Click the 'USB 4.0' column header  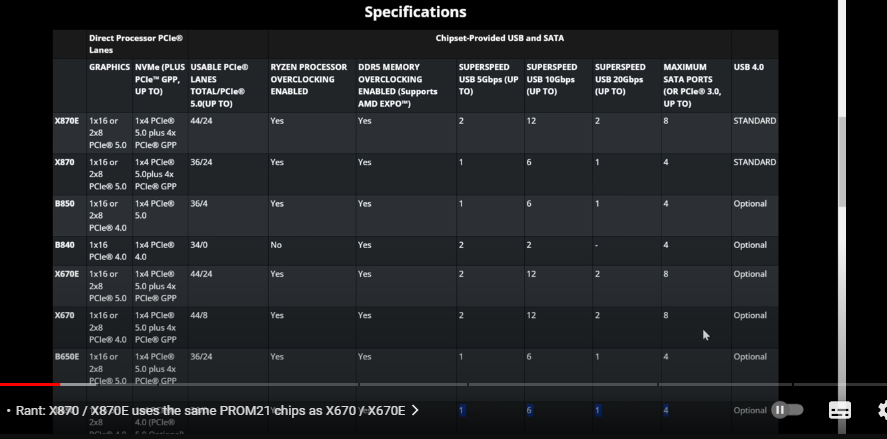[748, 67]
